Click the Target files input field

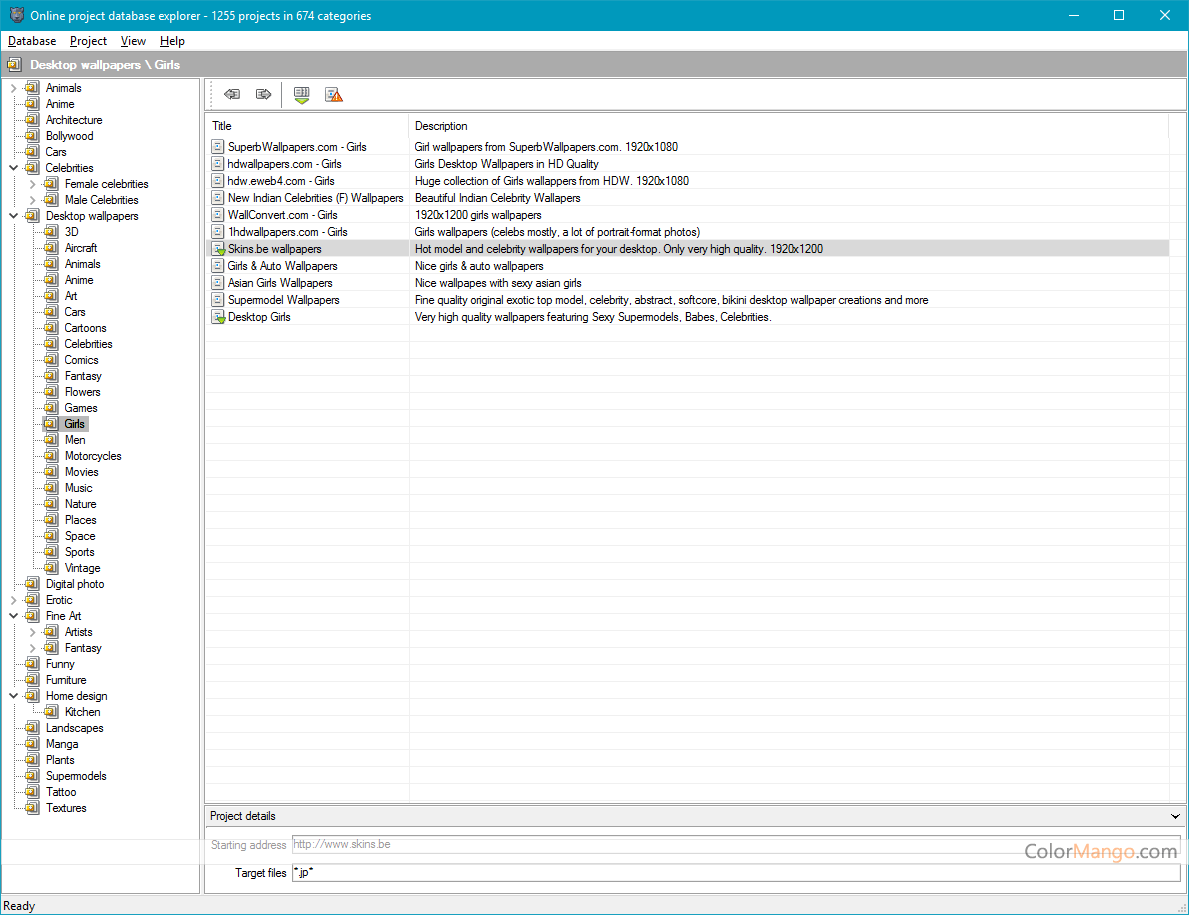pos(736,873)
